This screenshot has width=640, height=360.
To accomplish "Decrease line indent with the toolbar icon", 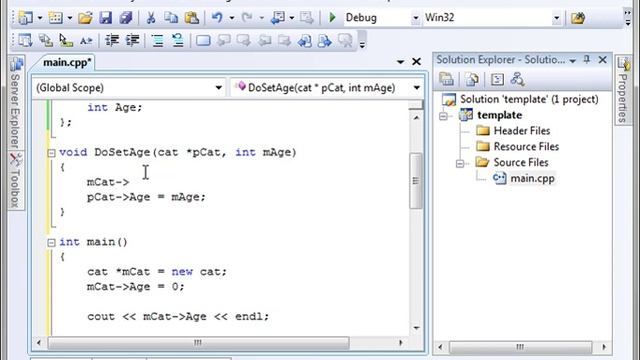I will coord(112,40).
